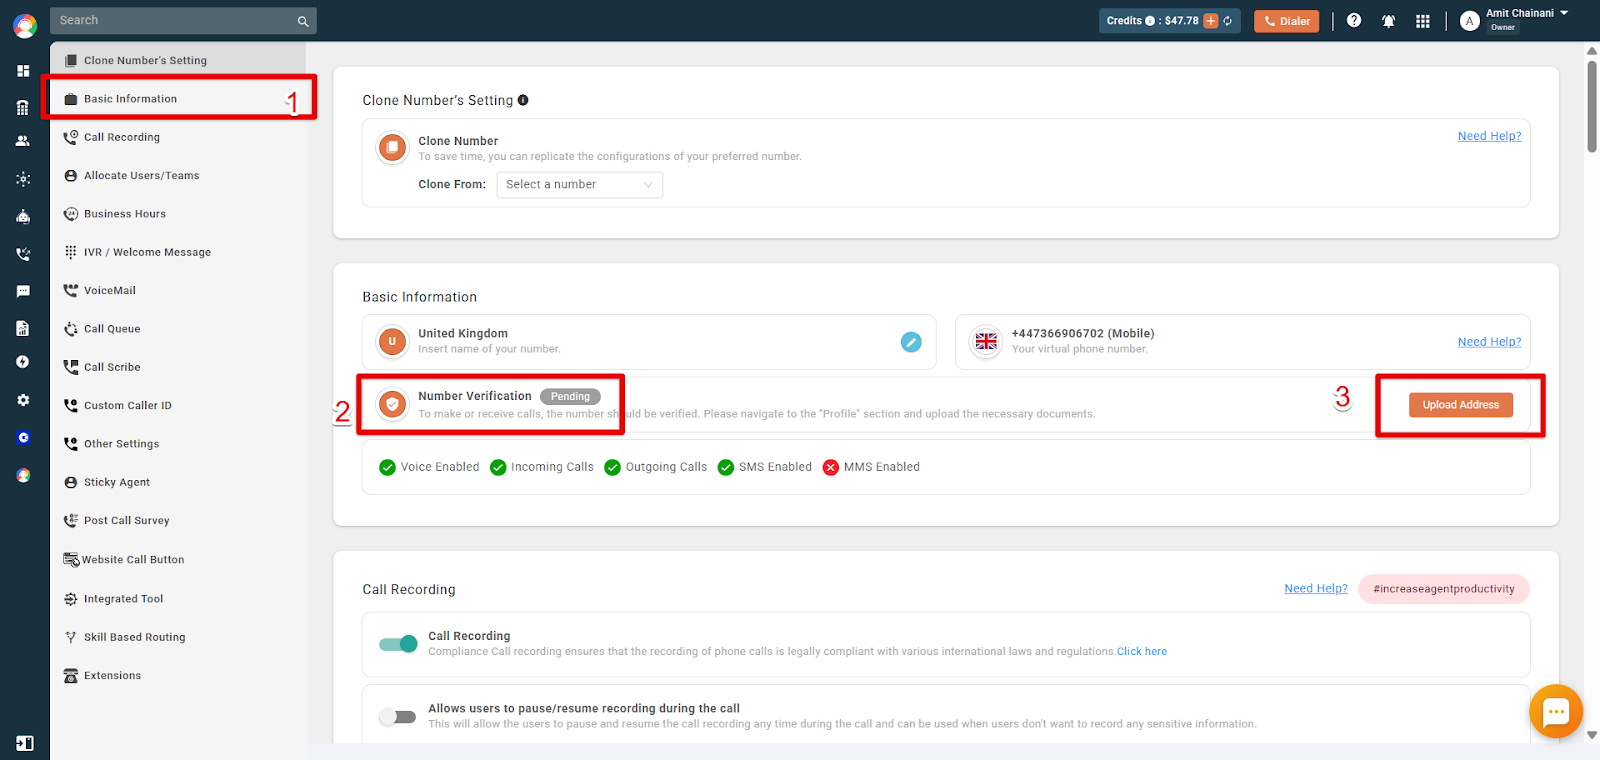Open the live chat bubble widget
The height and width of the screenshot is (760, 1600).
[x=1556, y=711]
